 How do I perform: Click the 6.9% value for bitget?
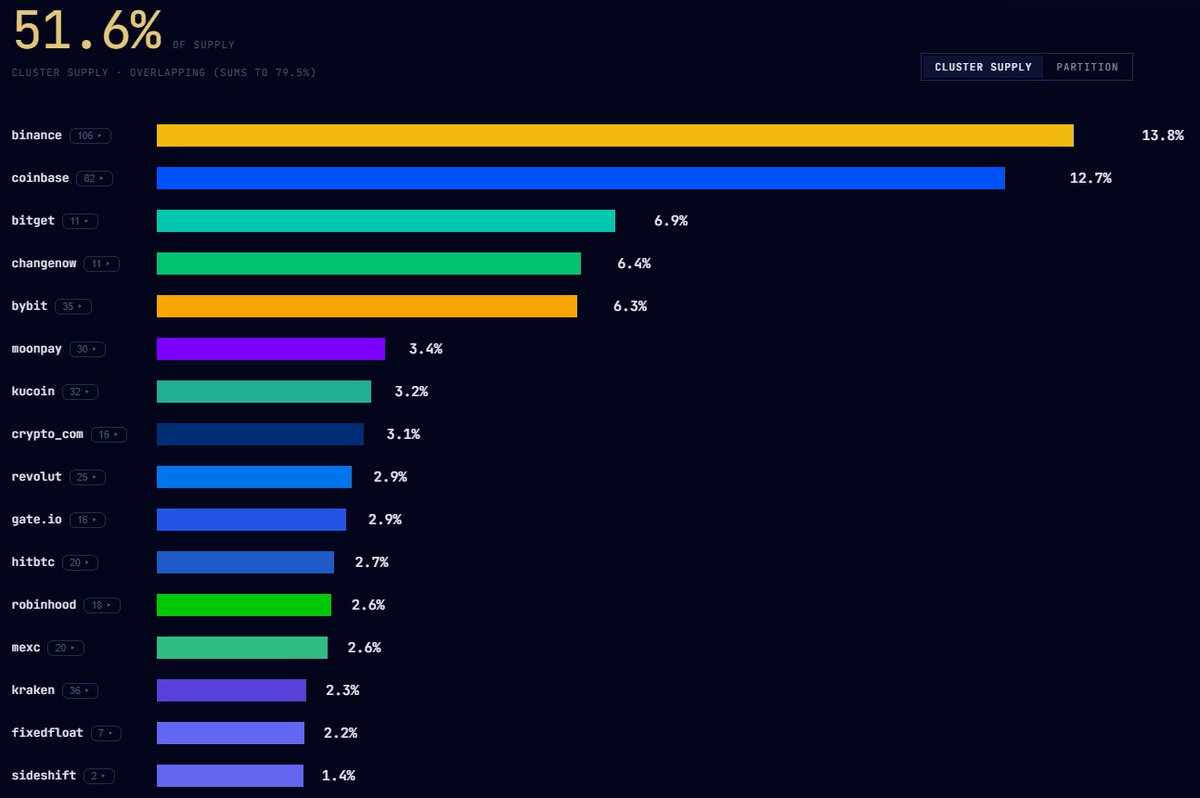click(671, 221)
